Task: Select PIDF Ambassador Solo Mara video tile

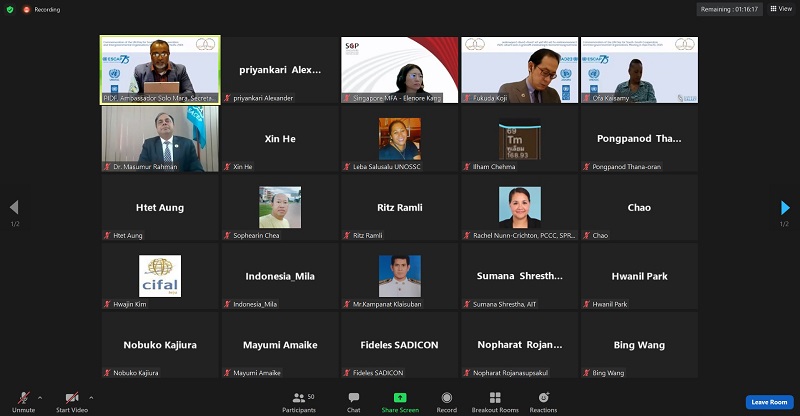Action: tap(160, 70)
